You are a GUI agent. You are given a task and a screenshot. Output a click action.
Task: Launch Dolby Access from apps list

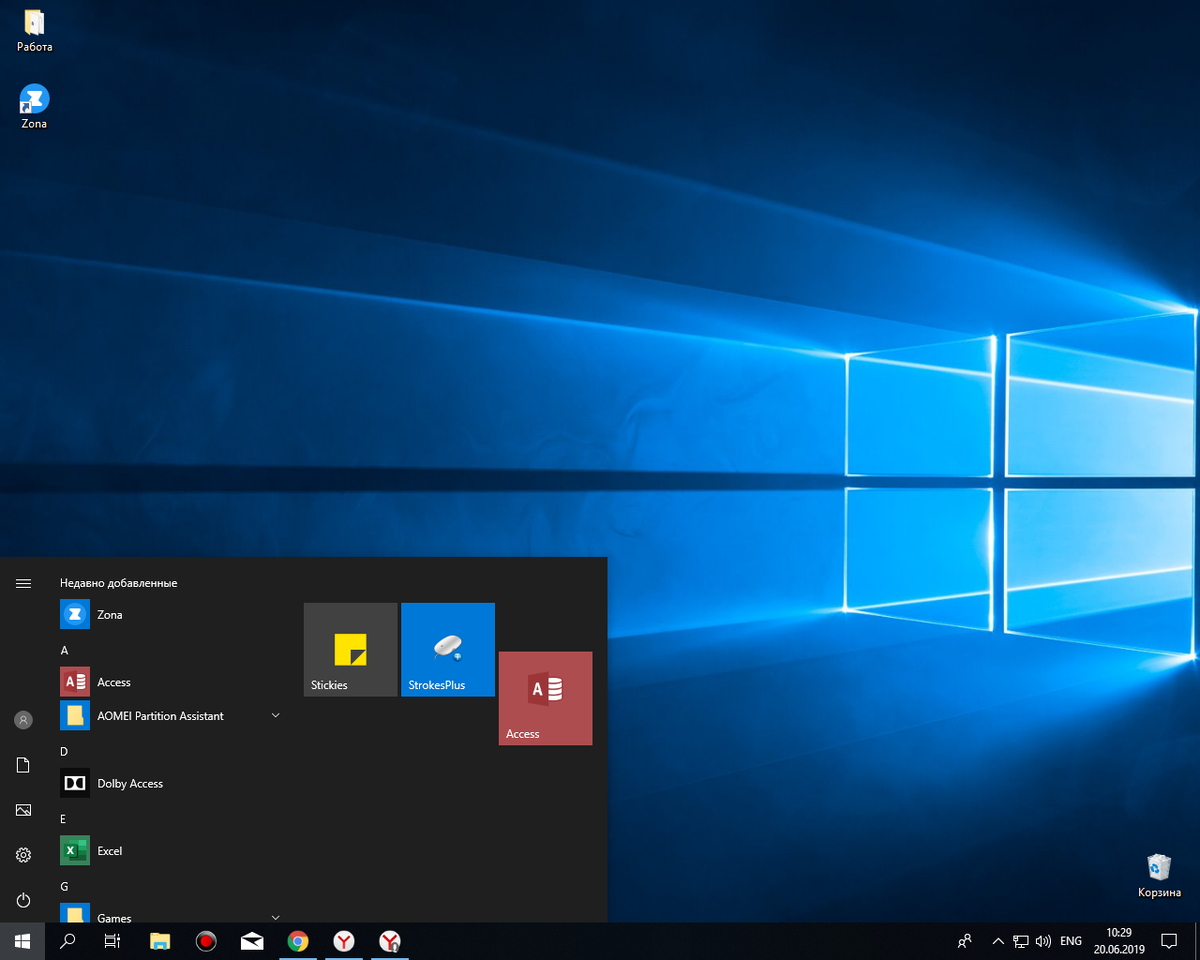tap(172, 783)
